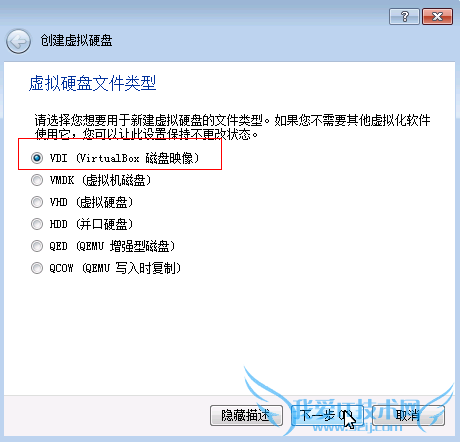The image size is (460, 442).
Task: Enable the QED radio button circle
Action: coord(37,246)
